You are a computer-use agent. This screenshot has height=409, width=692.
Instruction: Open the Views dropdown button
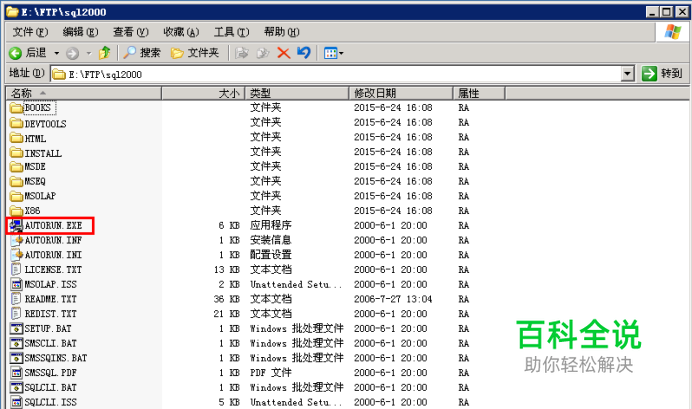click(334, 53)
